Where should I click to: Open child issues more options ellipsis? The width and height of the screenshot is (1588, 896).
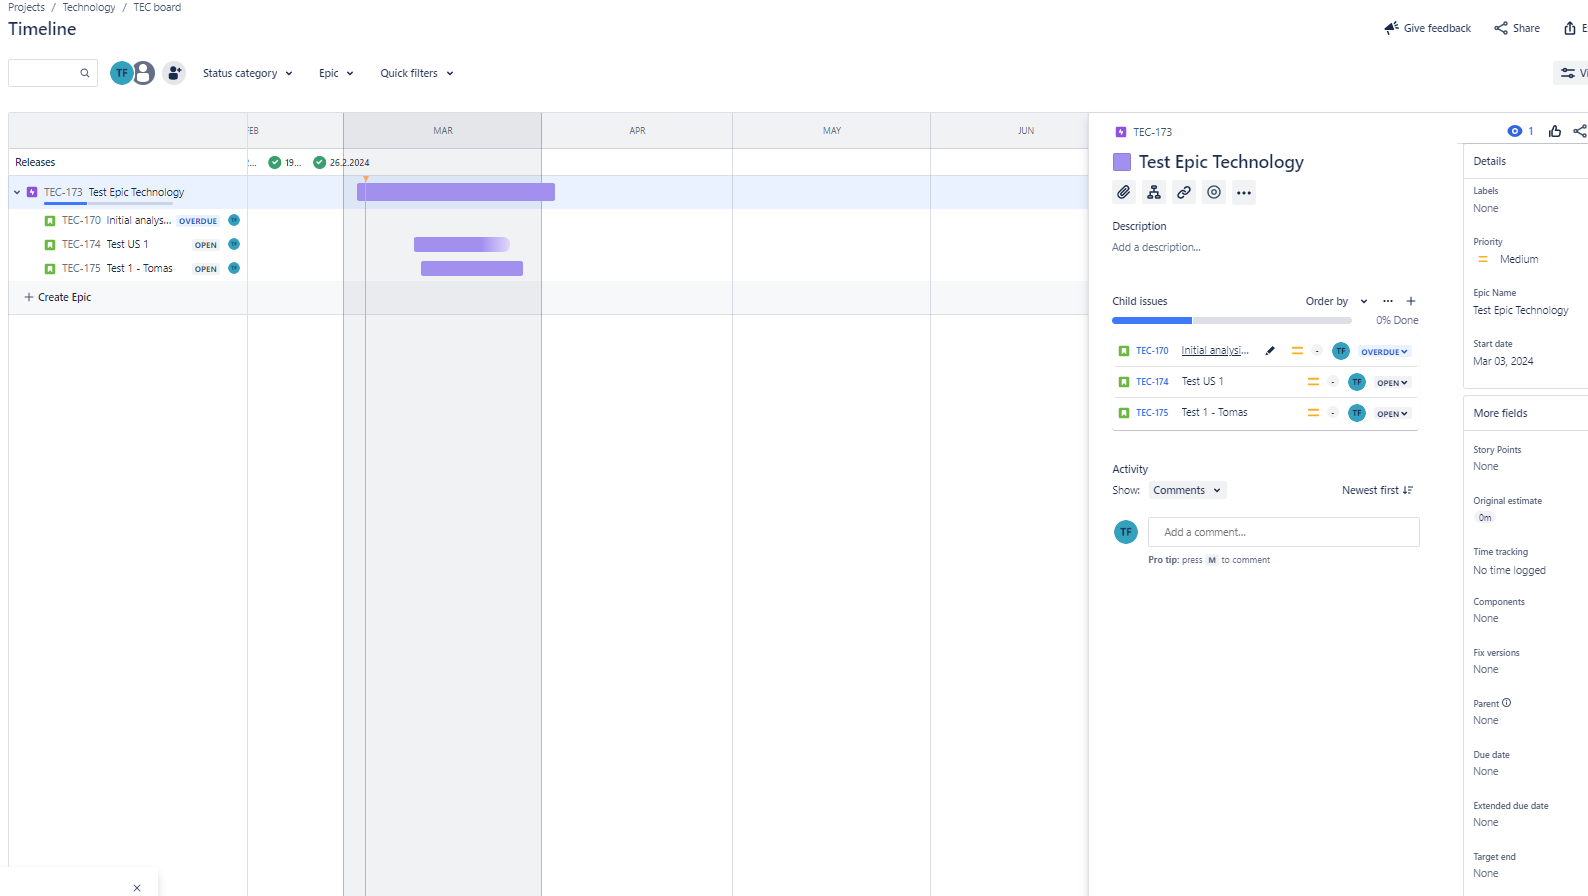point(1388,301)
